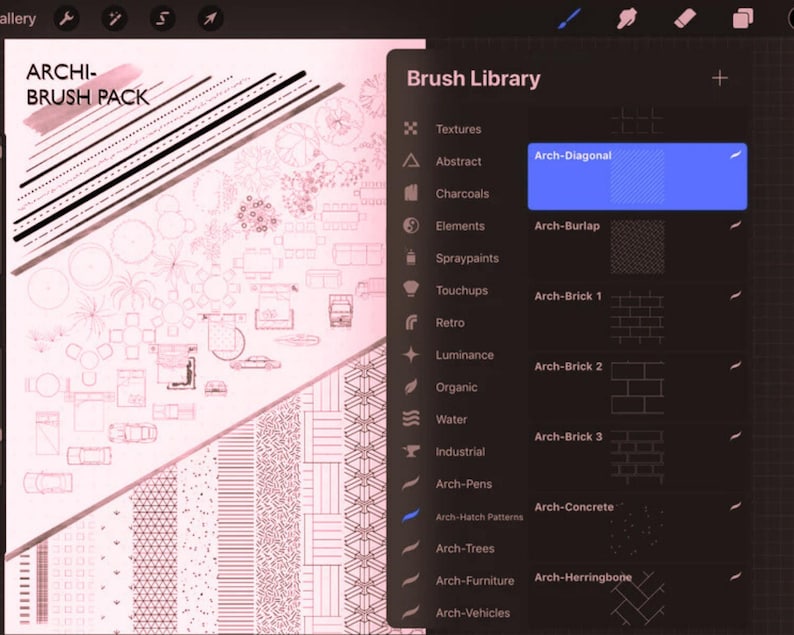Select the Arch-Brick 3 brush
Viewport: 794px width, 635px height.
[x=637, y=458]
